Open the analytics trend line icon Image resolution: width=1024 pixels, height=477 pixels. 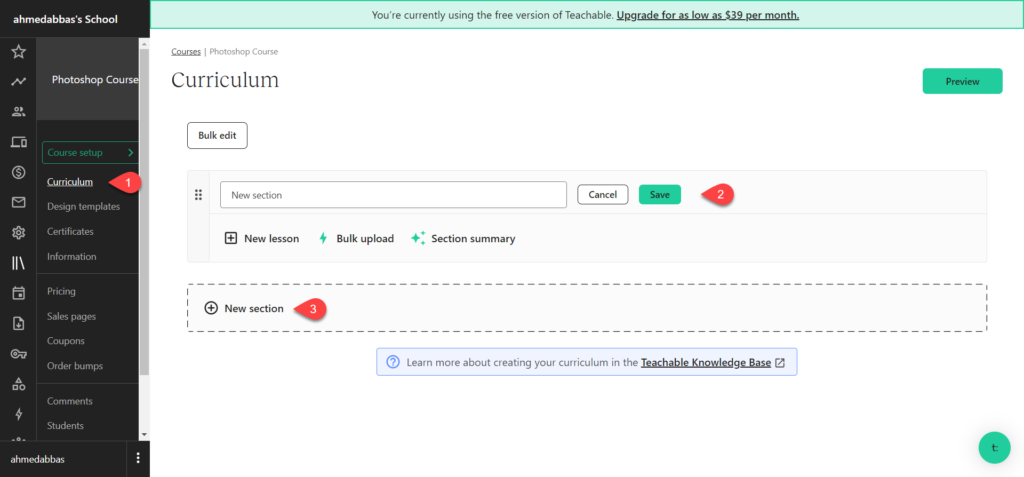point(18,82)
